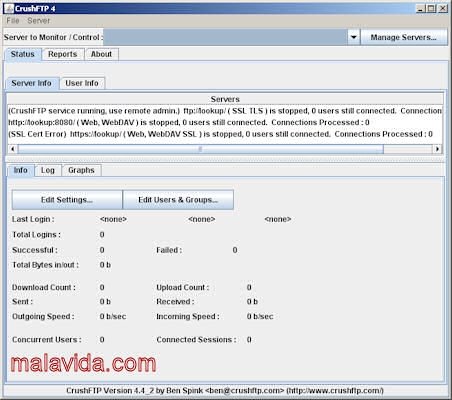Screen dimensions: 452x400
Task: Open the About tab
Action: tap(101, 54)
